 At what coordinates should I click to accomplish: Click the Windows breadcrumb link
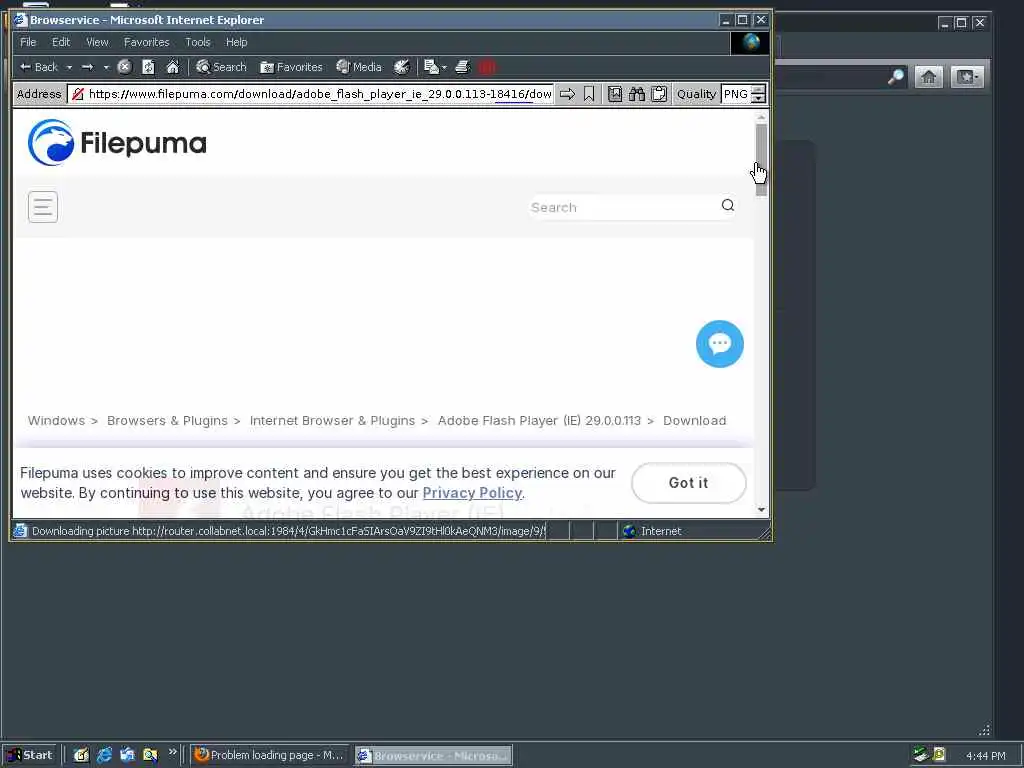[56, 421]
